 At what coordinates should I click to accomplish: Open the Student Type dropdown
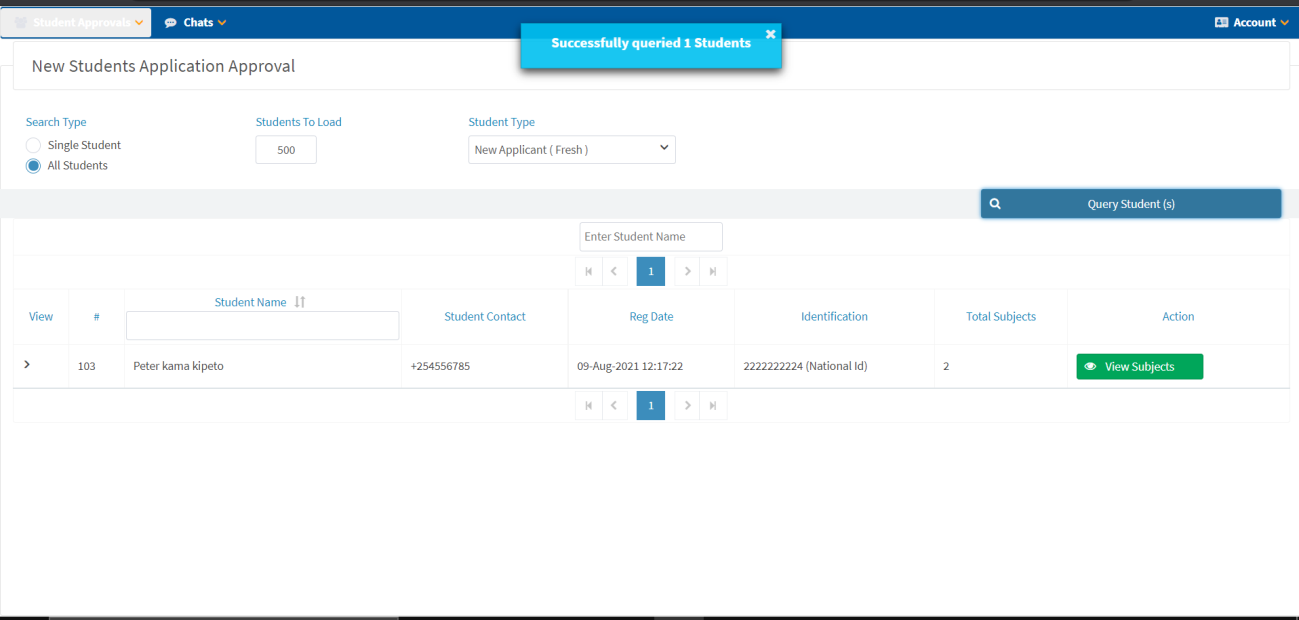(x=571, y=149)
